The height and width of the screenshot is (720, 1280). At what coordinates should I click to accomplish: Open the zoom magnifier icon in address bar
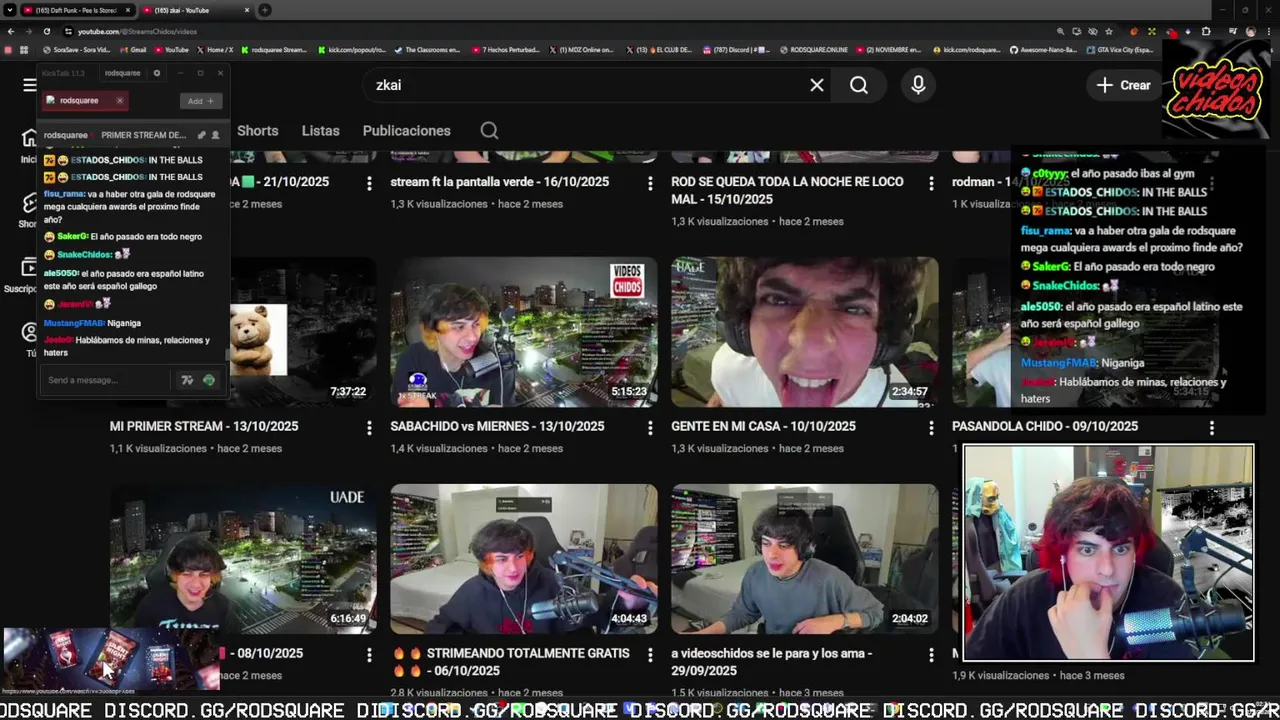(x=1060, y=31)
